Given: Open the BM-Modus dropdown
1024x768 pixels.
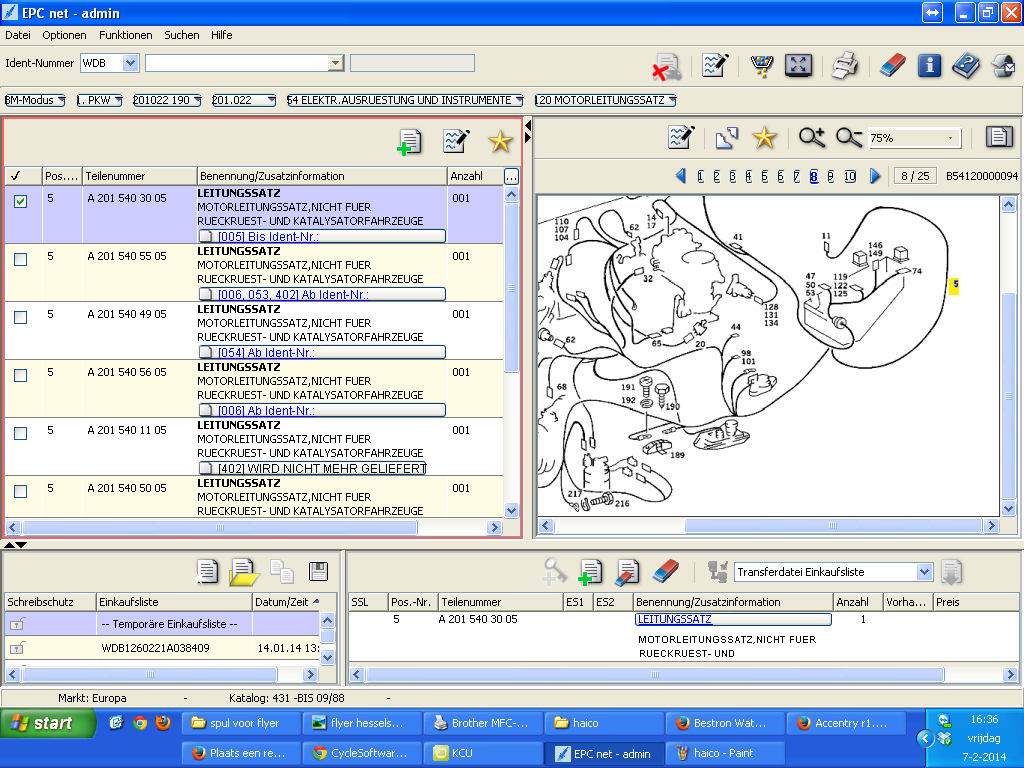Looking at the screenshot, I should tap(35, 100).
